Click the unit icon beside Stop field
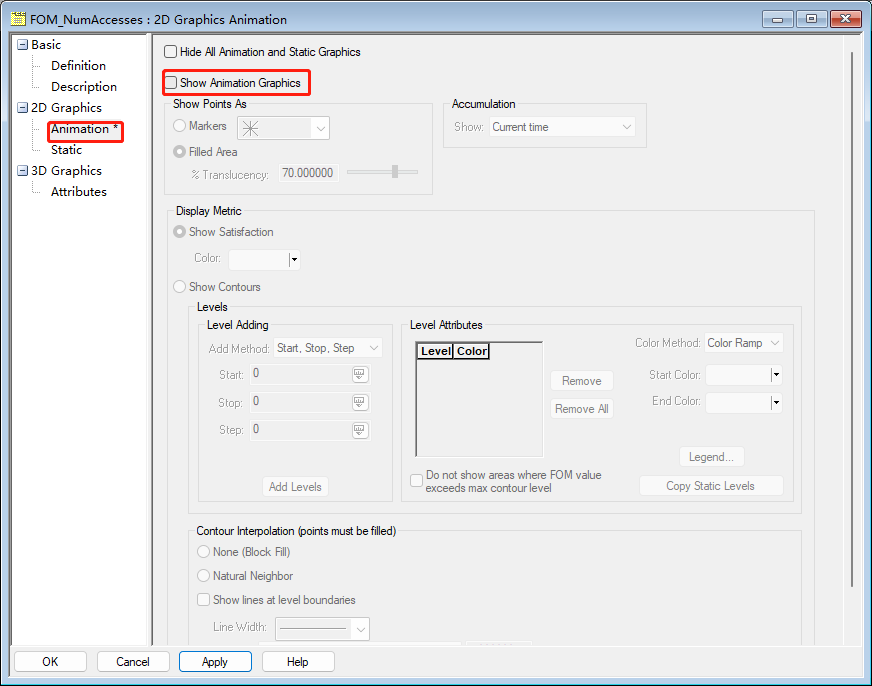The width and height of the screenshot is (872, 686). tap(360, 402)
